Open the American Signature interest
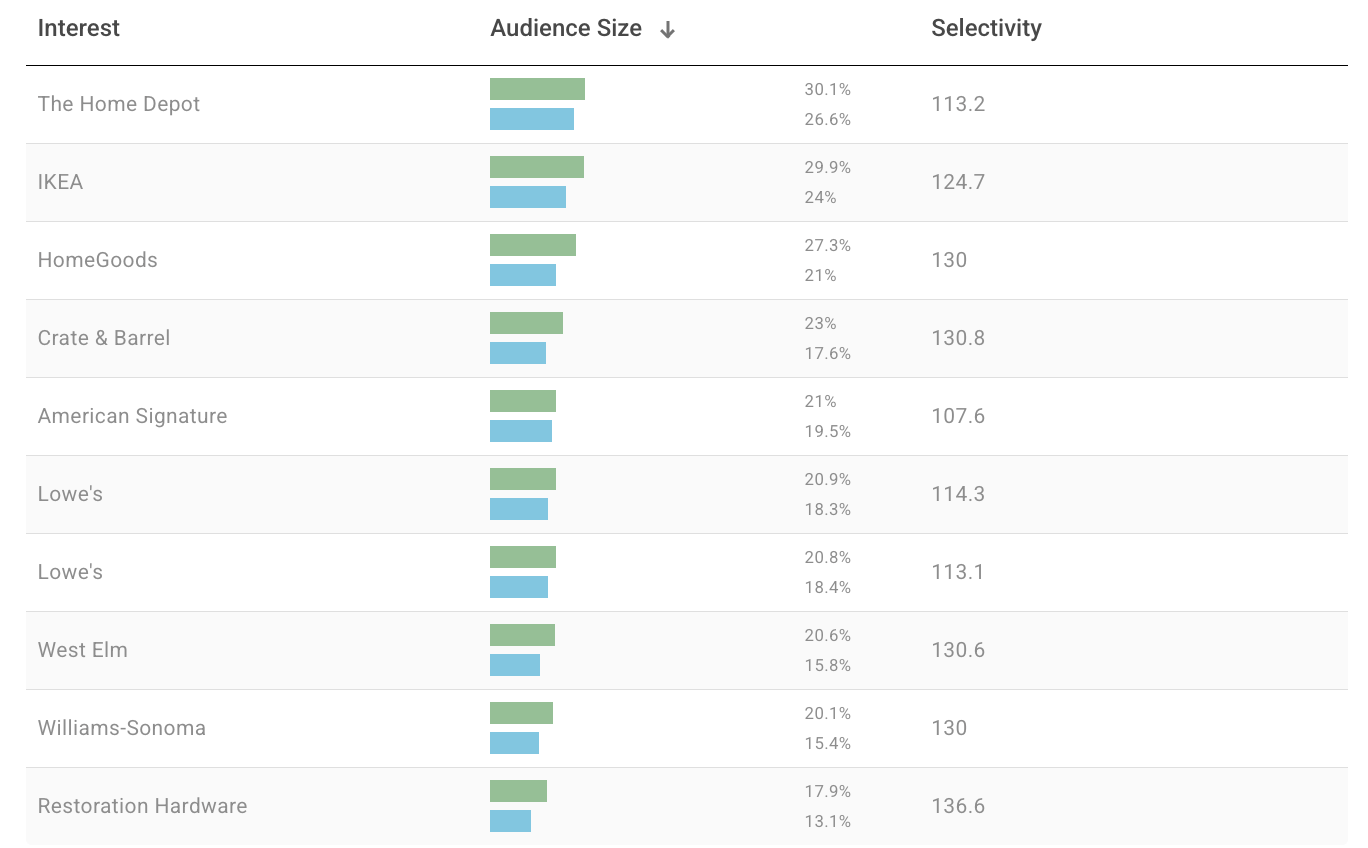Screen dimensions: 1368x848 [132, 416]
